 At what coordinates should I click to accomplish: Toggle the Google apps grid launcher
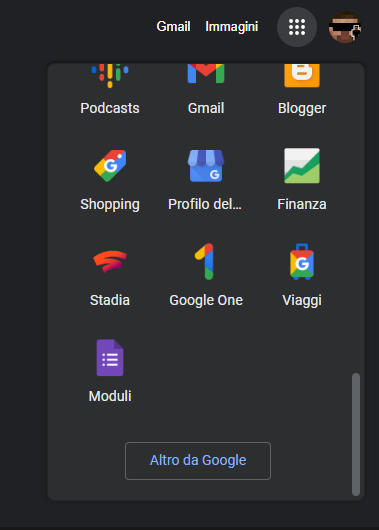point(297,27)
